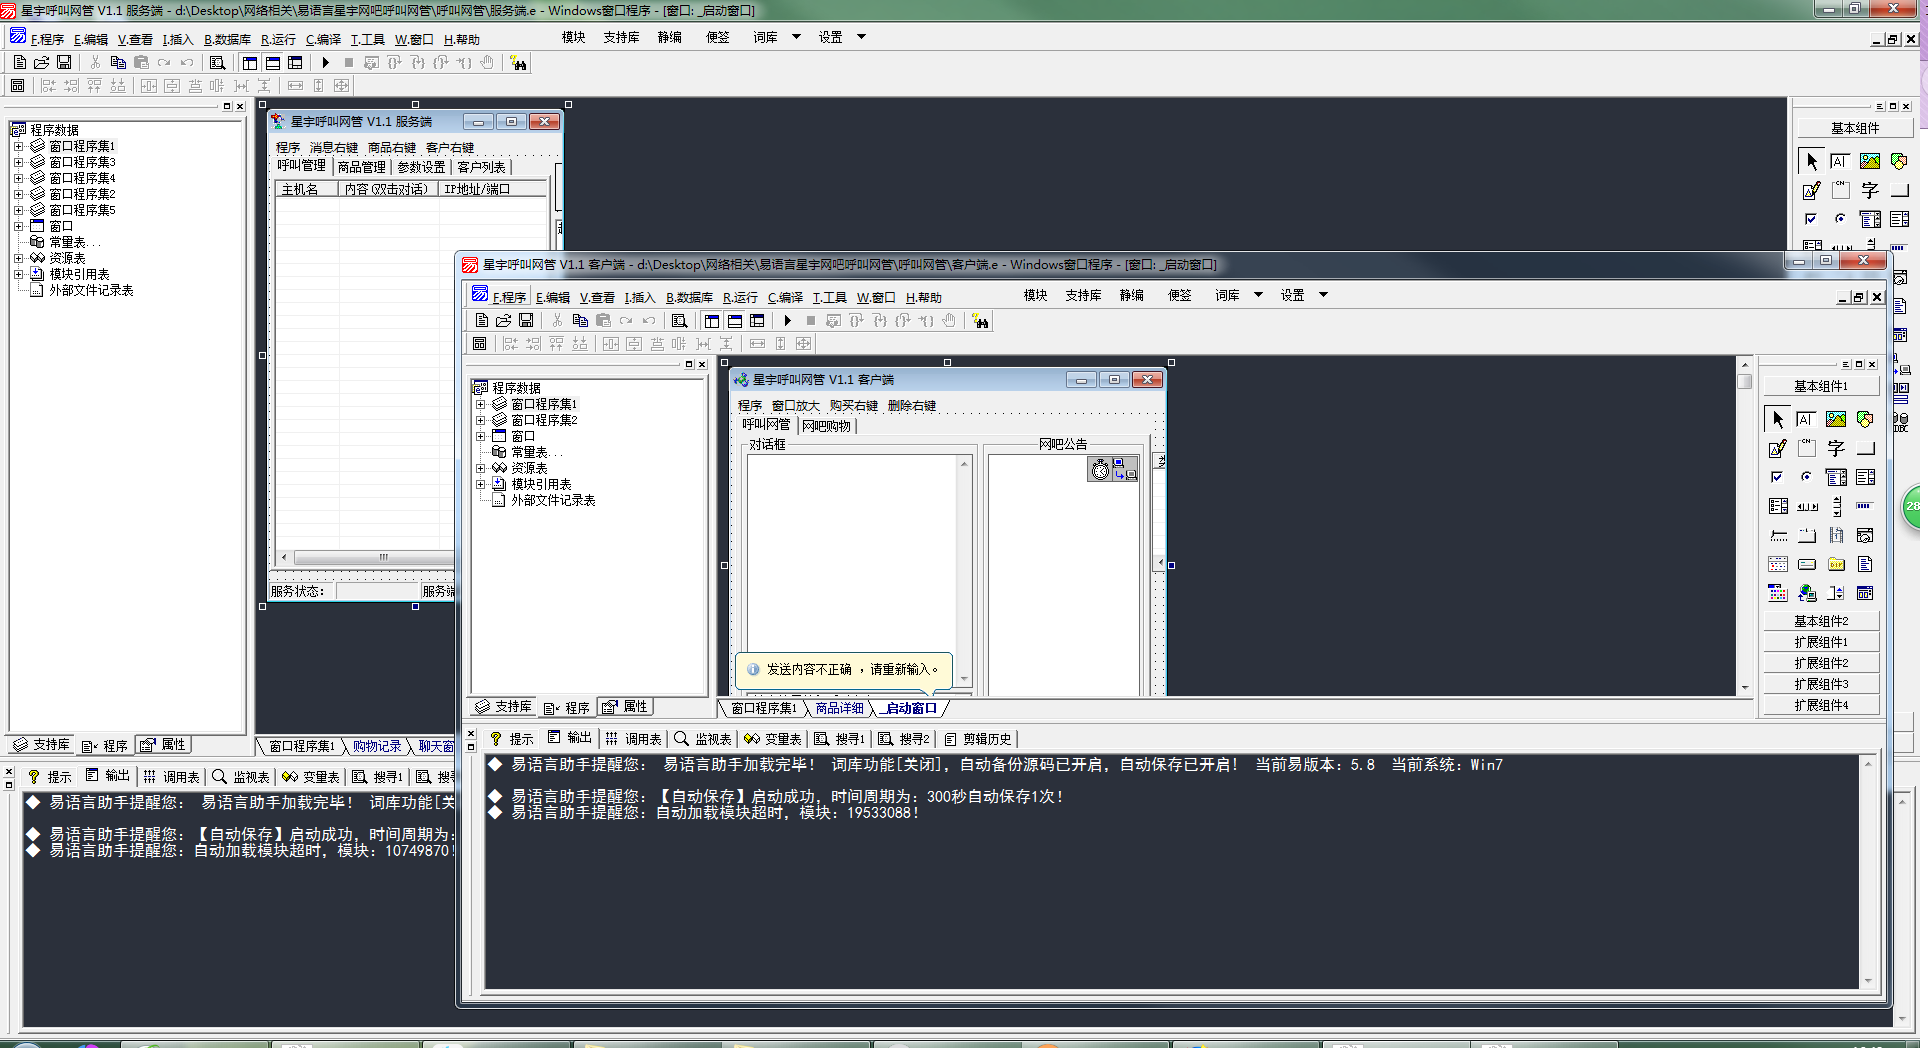Screen dimensions: 1928x1048
Task: Switch to the 商品详细 editor tab
Action: coord(839,708)
